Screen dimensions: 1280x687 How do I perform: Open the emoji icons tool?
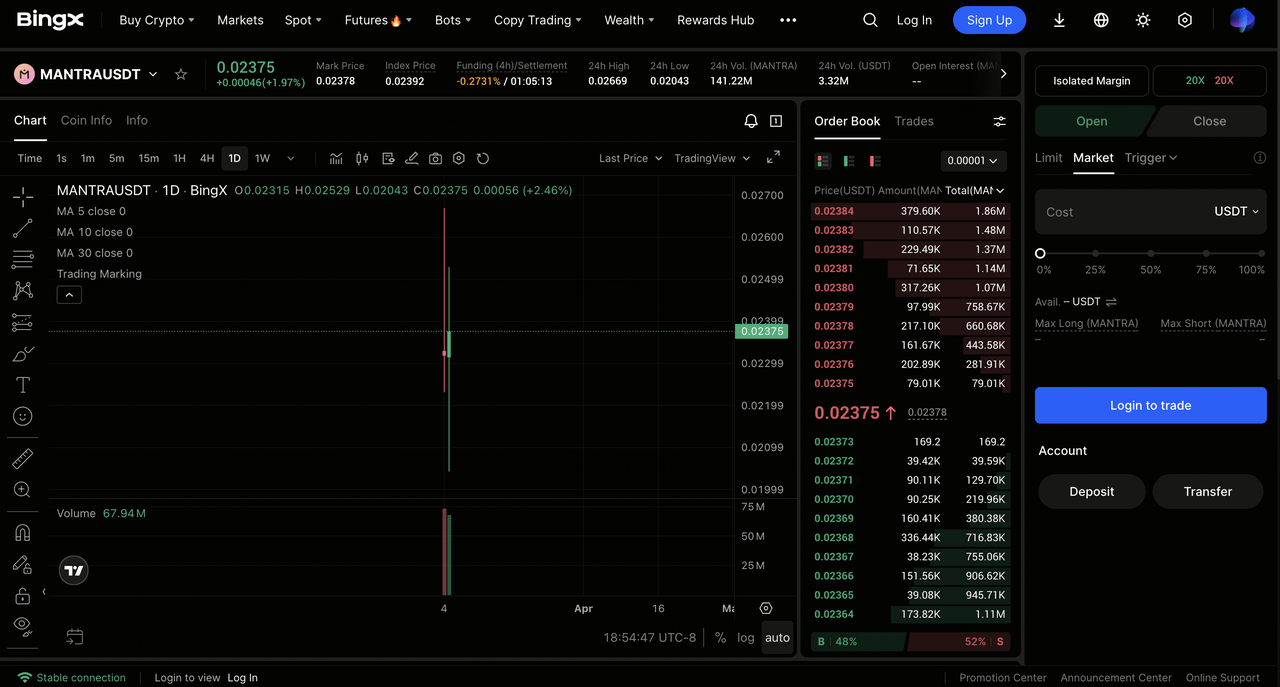23,416
